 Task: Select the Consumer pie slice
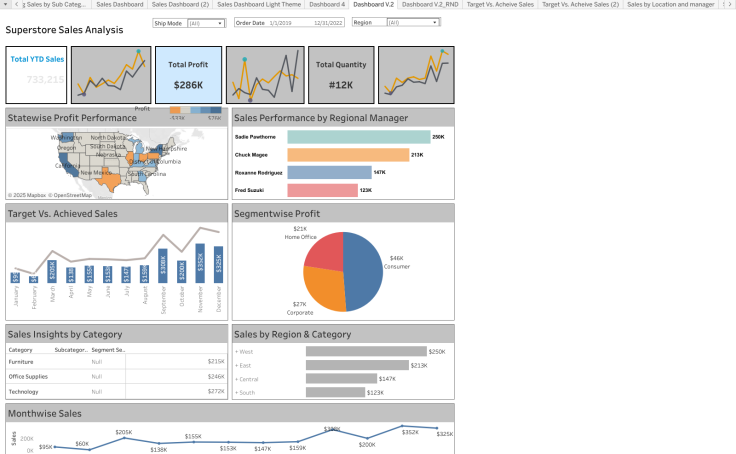(x=366, y=271)
